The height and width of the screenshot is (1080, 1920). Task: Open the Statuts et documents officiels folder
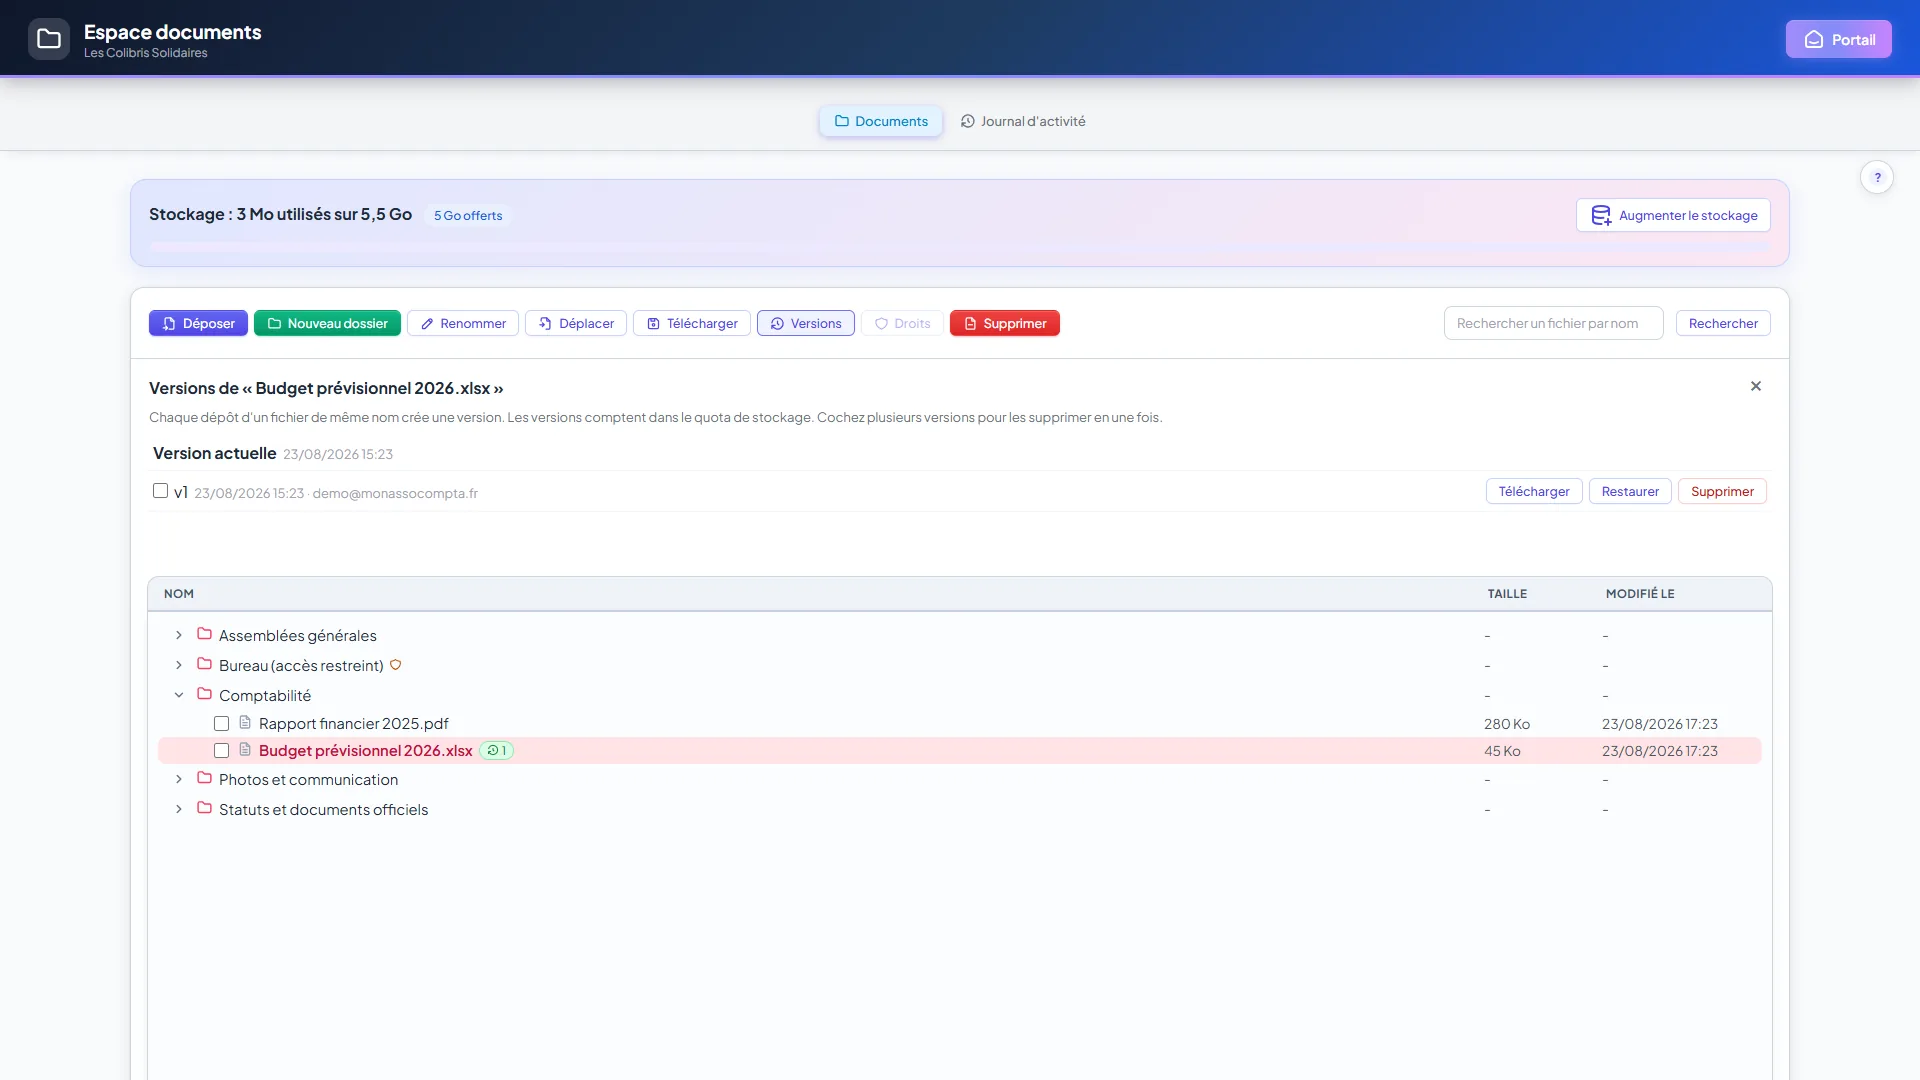coord(323,809)
